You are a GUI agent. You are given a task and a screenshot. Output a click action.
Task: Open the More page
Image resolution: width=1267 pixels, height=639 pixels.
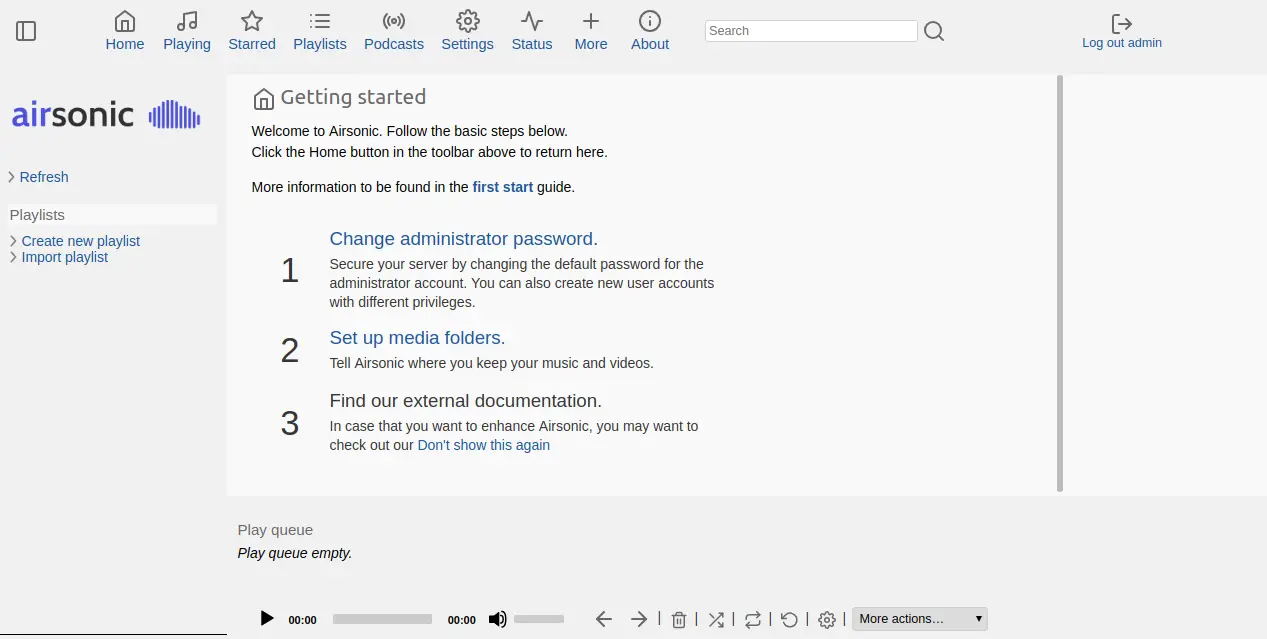[591, 31]
